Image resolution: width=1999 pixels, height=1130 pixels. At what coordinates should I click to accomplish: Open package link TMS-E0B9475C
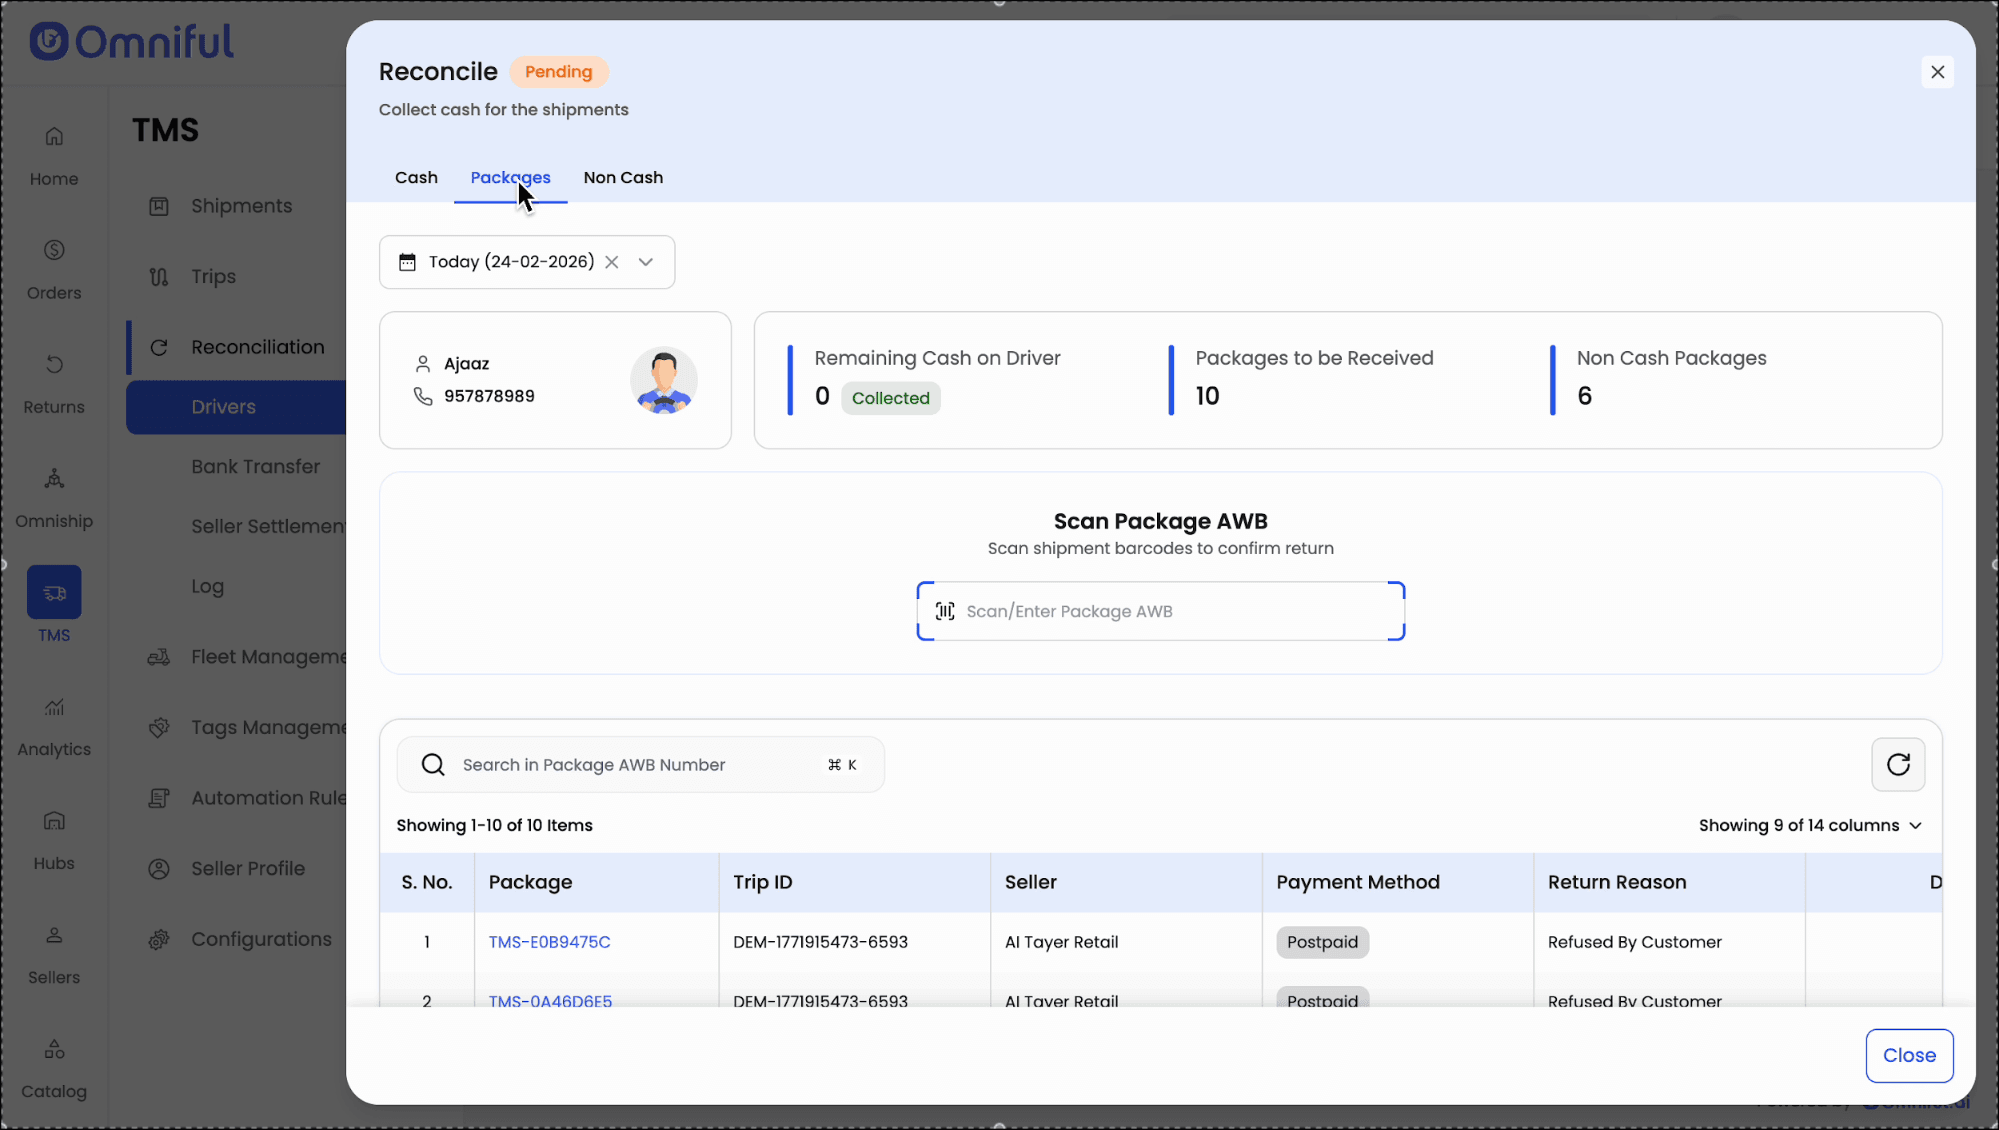pos(549,942)
